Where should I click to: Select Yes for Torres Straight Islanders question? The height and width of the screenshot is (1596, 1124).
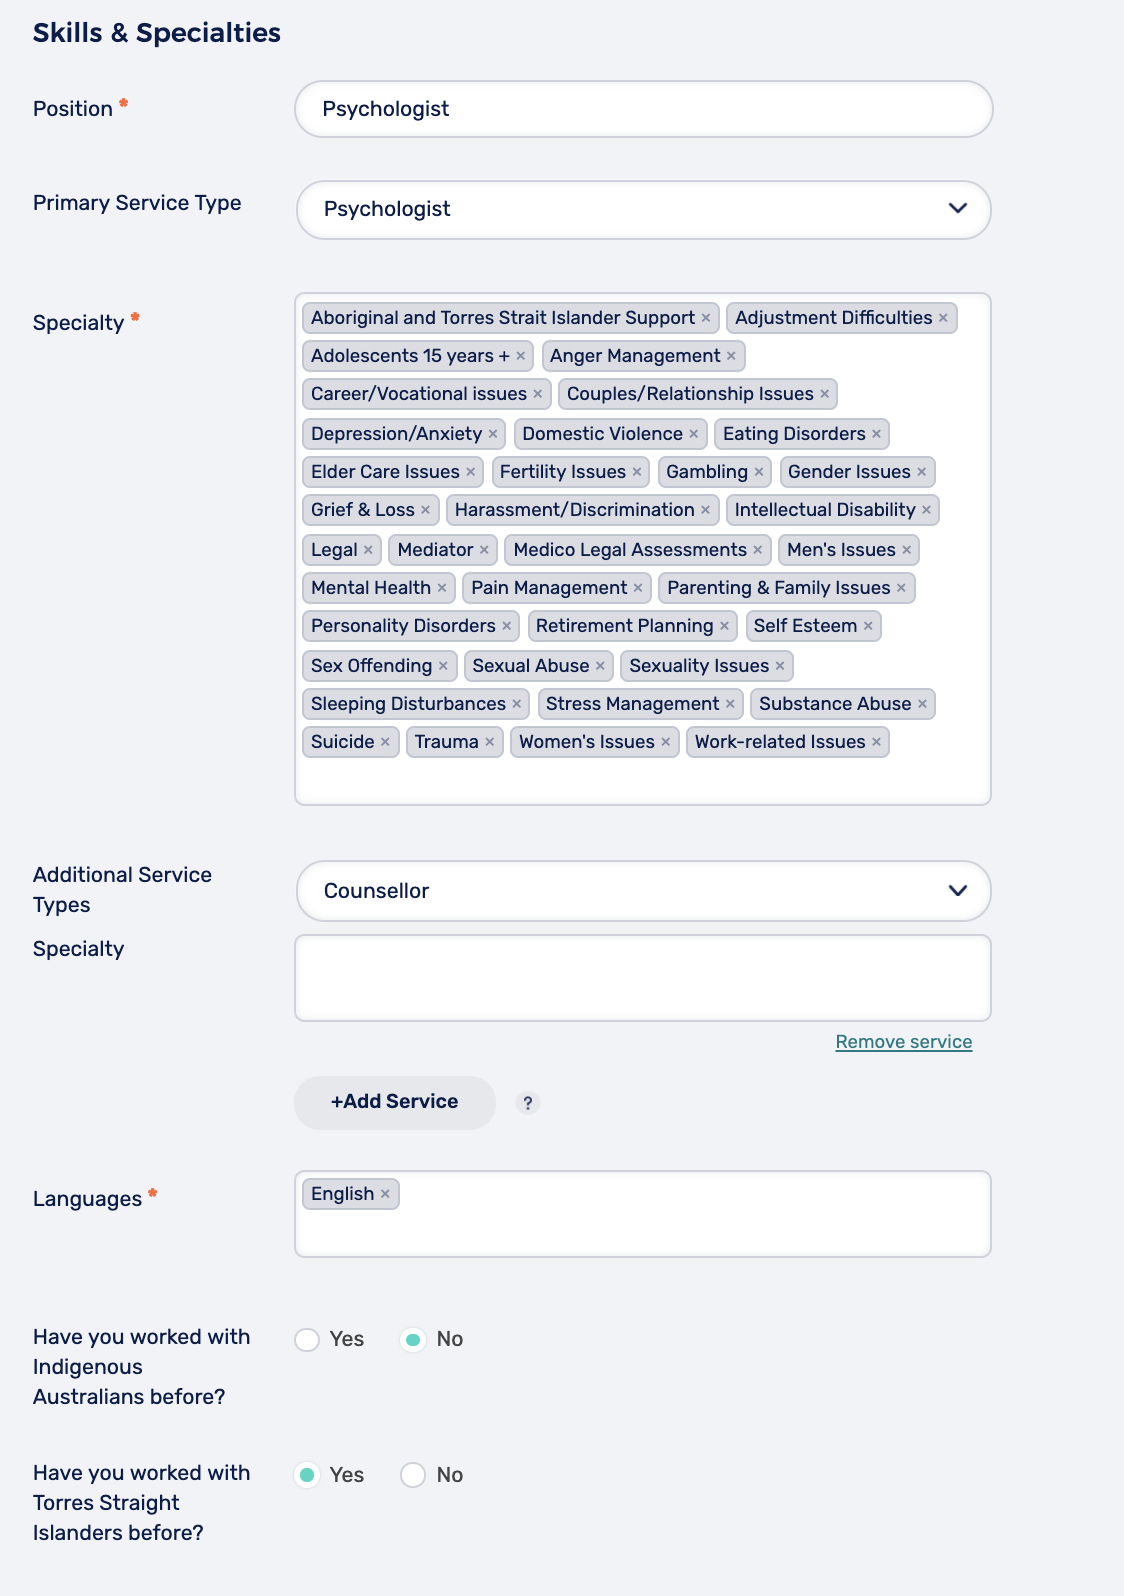point(307,1475)
